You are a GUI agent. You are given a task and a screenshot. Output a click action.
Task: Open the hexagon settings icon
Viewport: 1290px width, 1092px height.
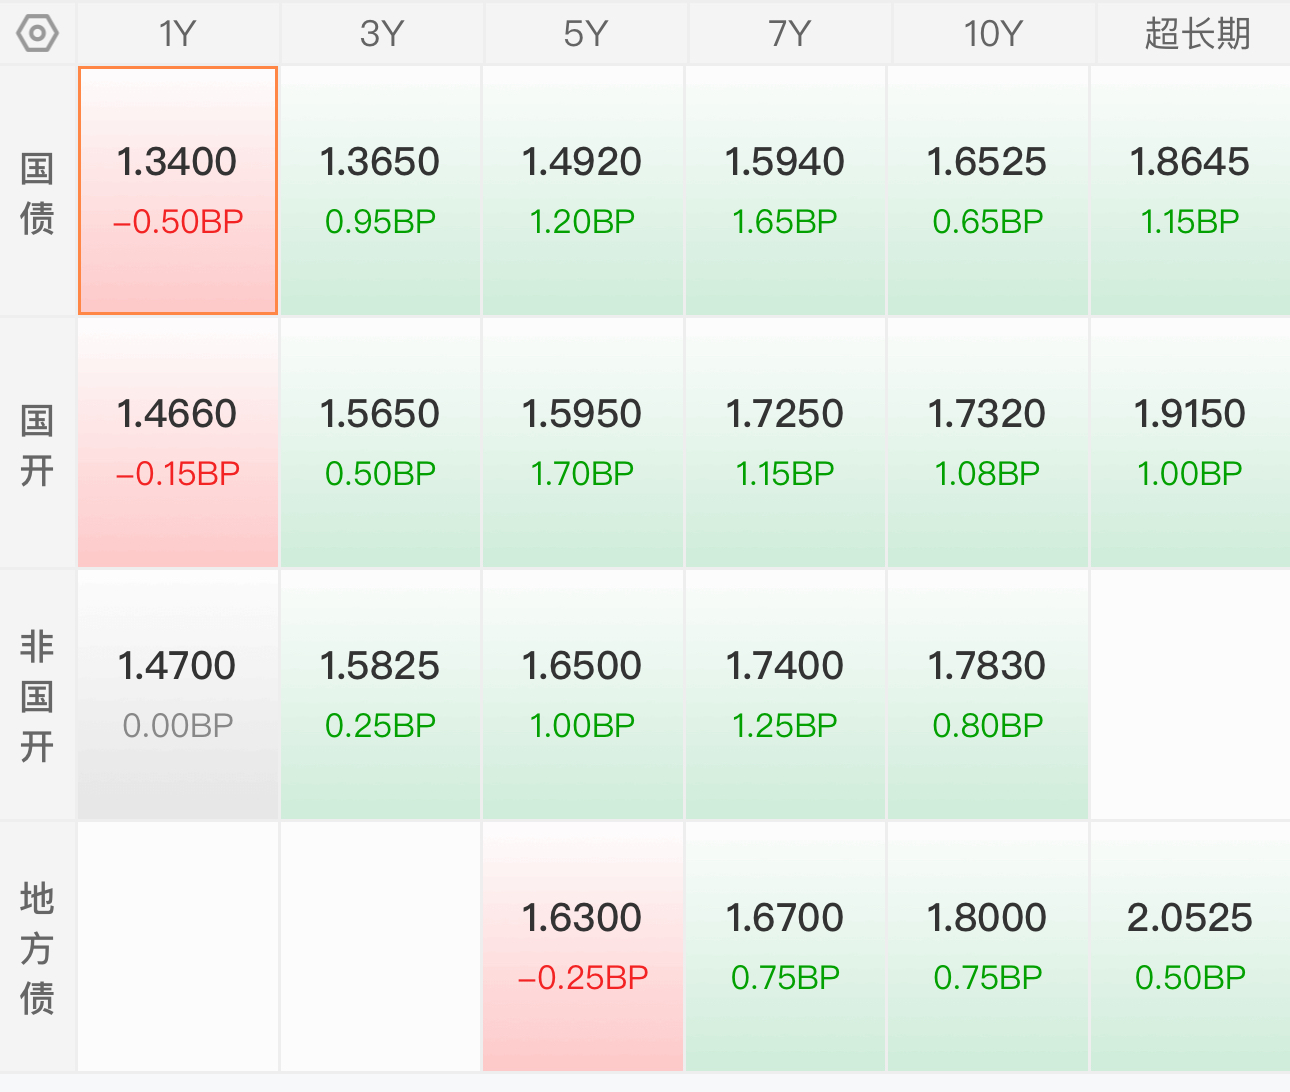[x=37, y=34]
